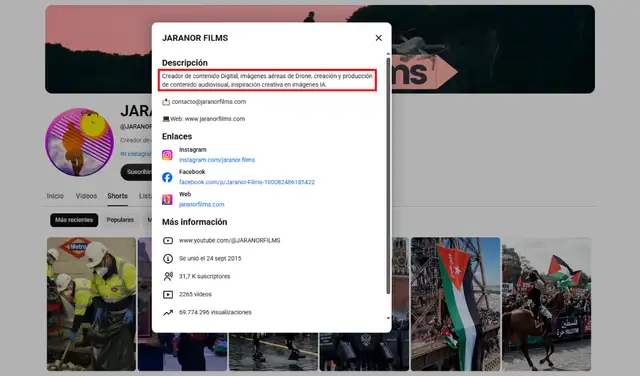Screen dimensions: 640x376
Task: Open the Metro workers short thumbnail
Action: point(91,304)
